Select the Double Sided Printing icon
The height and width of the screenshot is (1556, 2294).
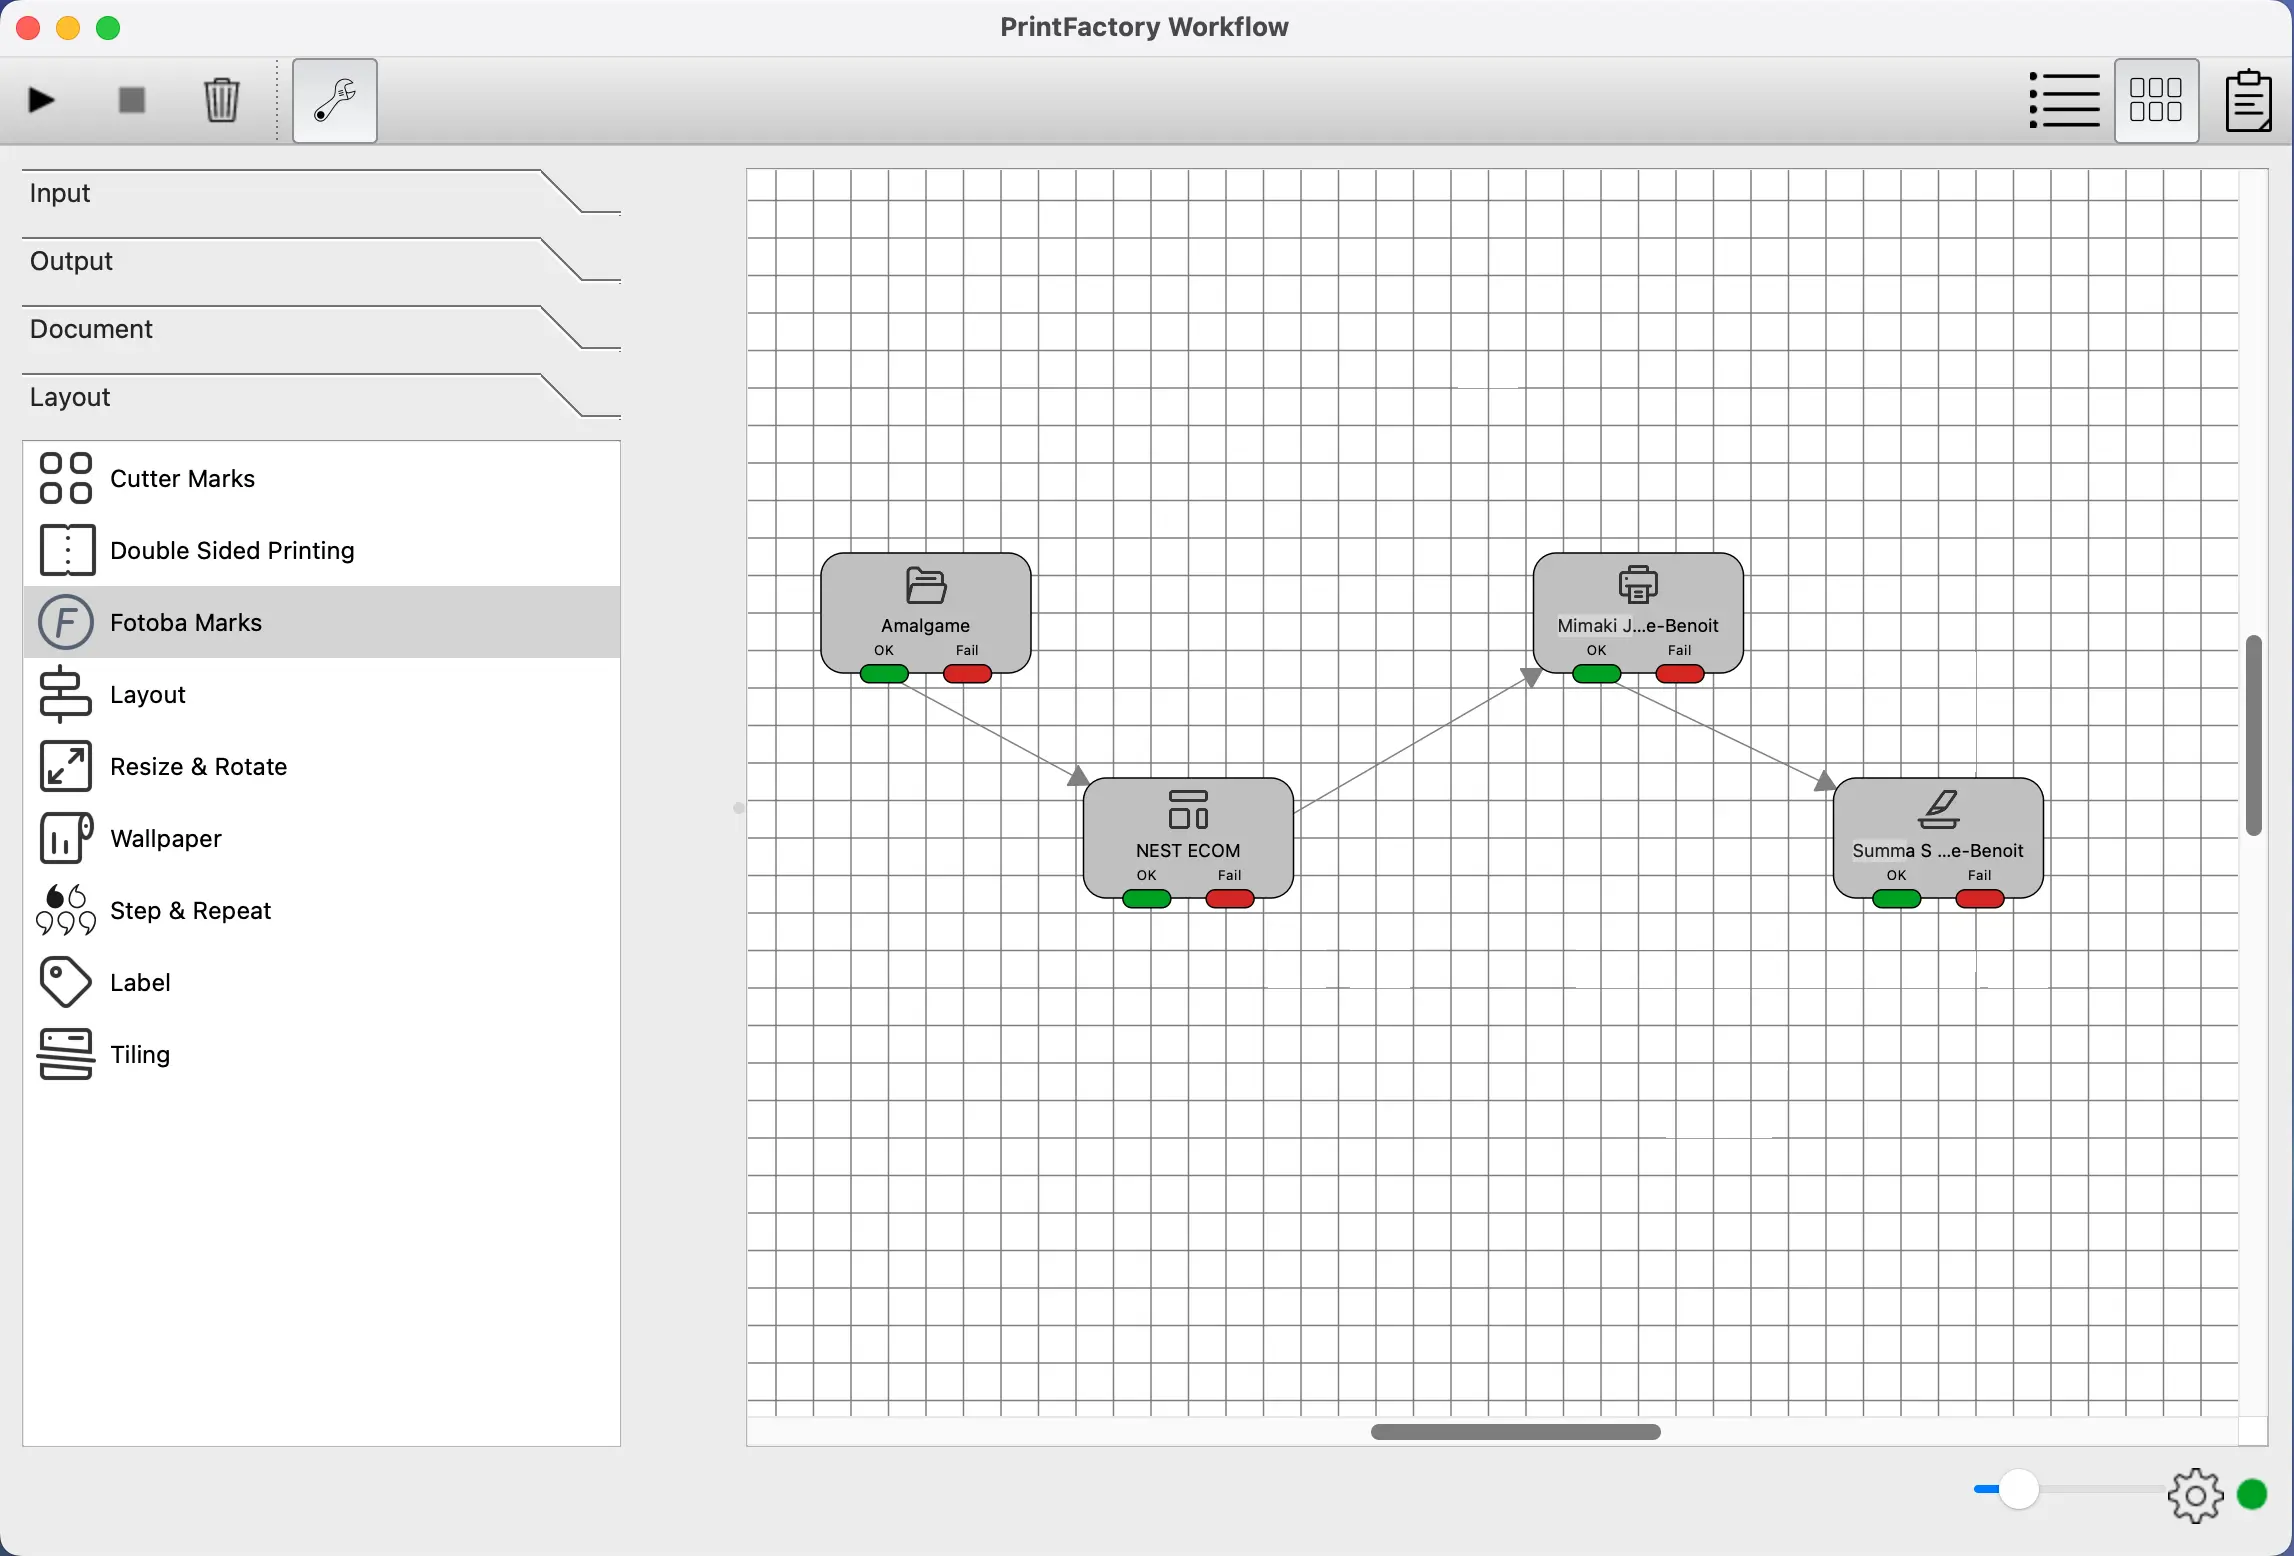[66, 550]
